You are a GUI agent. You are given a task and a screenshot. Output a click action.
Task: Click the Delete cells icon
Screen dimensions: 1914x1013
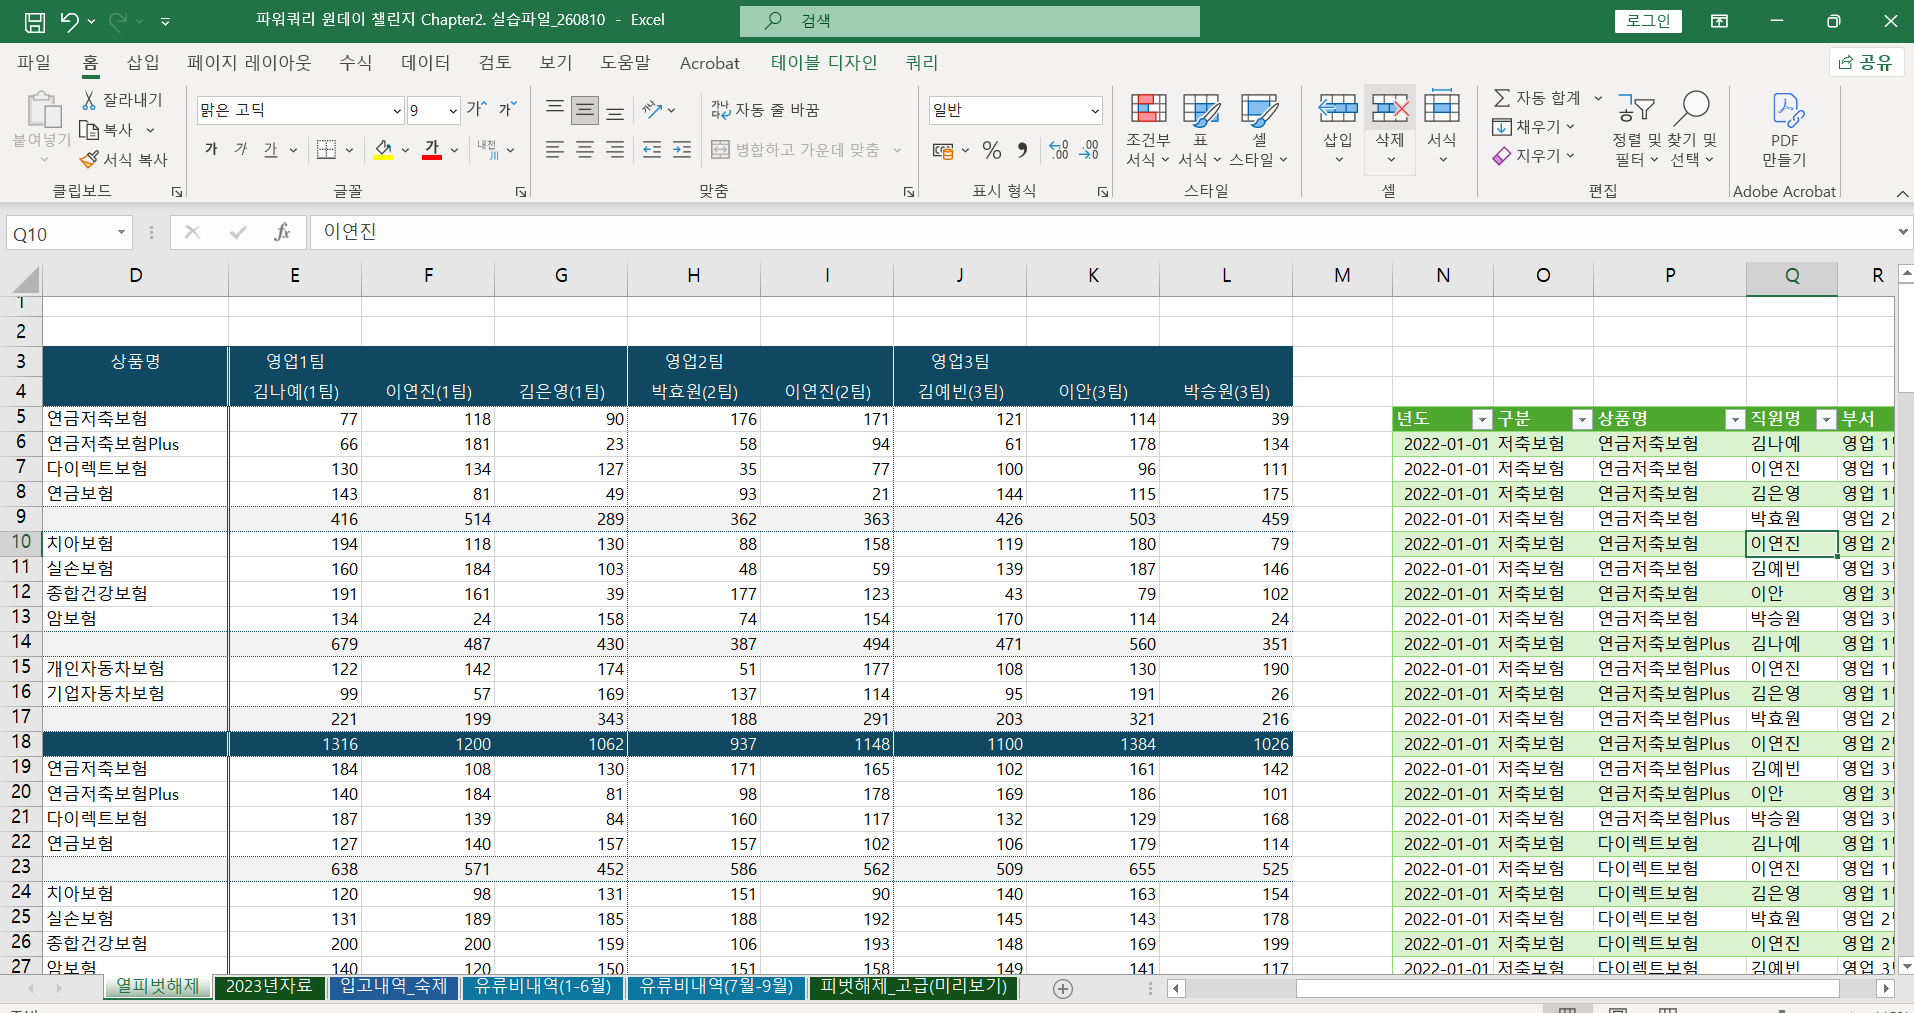tap(1390, 108)
